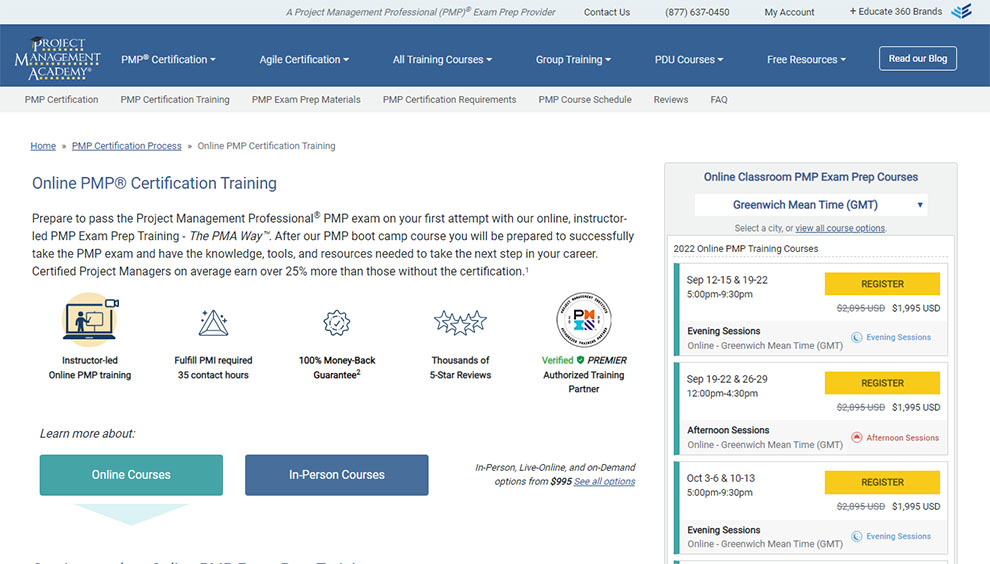990x564 pixels.
Task: Open the Greenwich Mean Time timezone selector
Action: [x=811, y=205]
